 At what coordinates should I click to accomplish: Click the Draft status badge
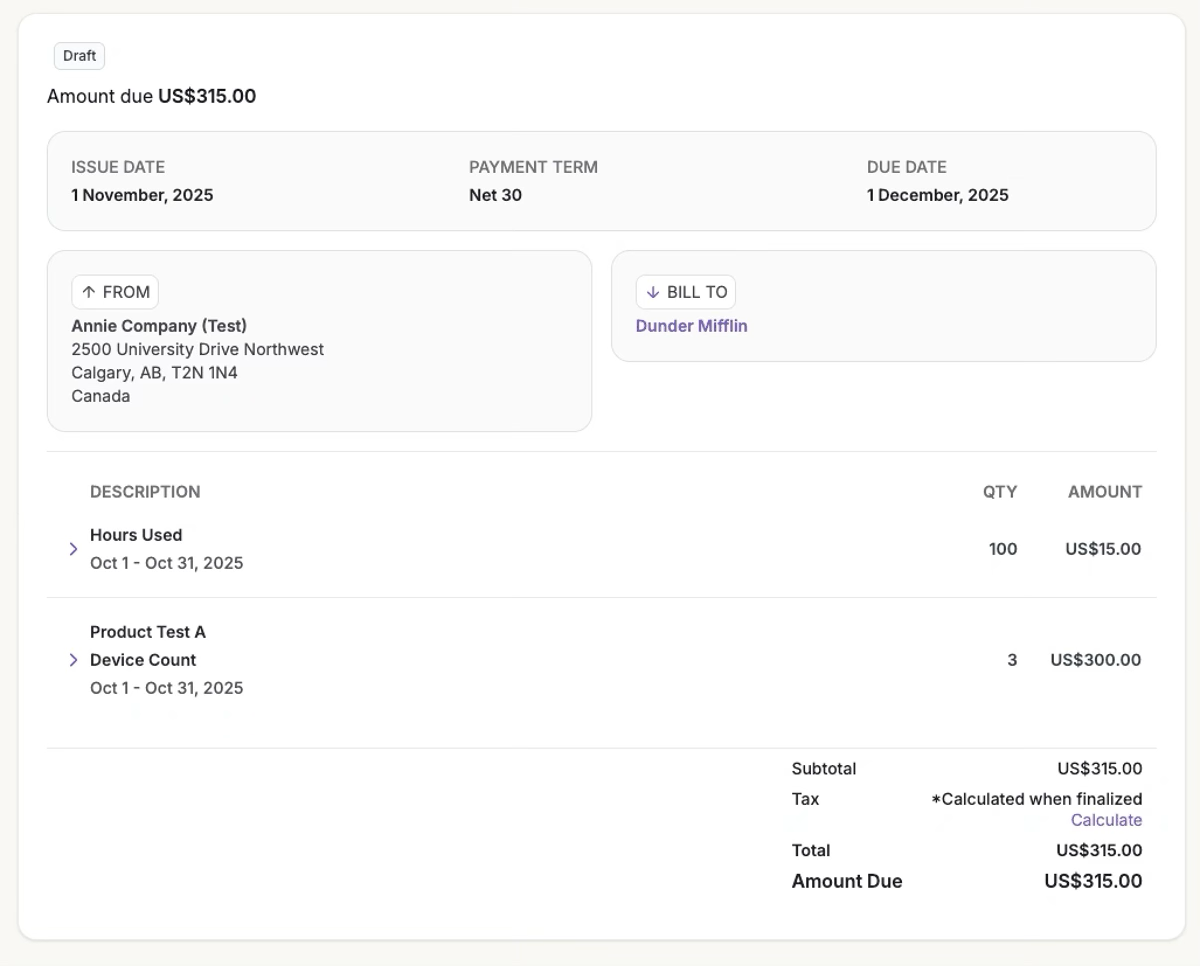click(79, 56)
